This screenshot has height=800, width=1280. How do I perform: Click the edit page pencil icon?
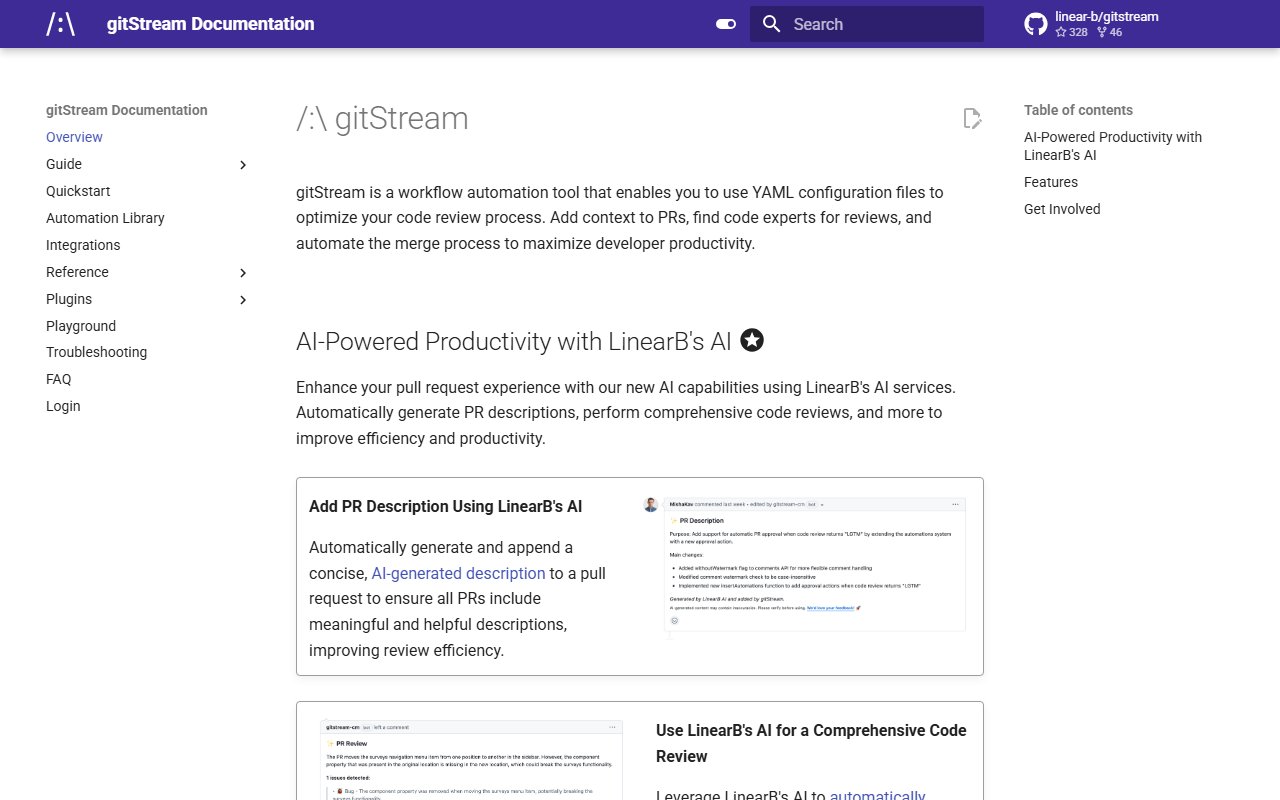point(972,118)
